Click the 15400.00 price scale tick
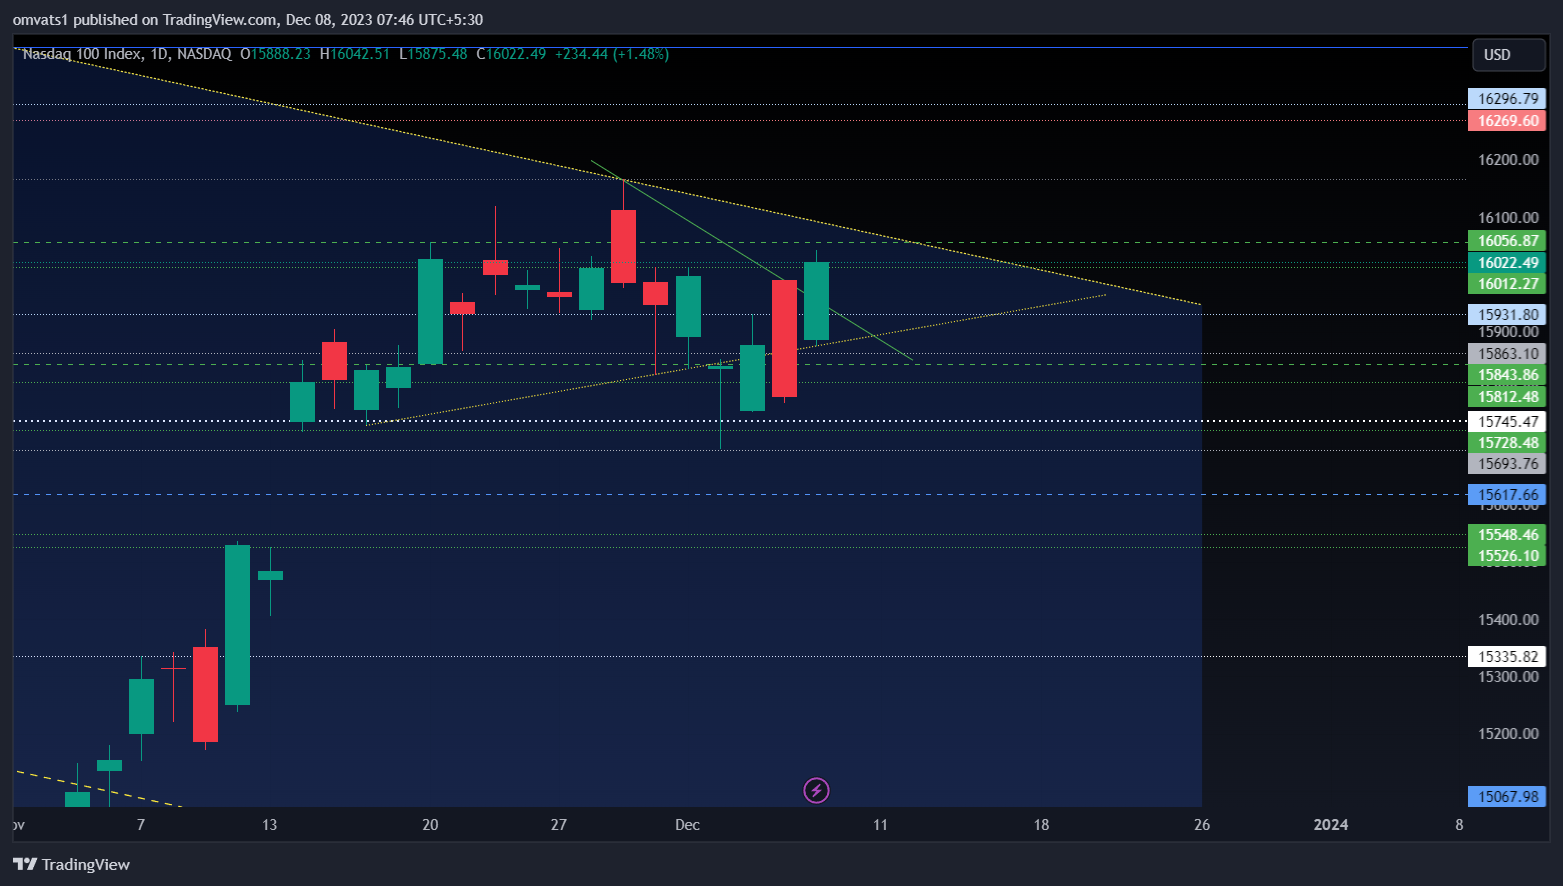Viewport: 1563px width, 886px height. pyautogui.click(x=1508, y=620)
